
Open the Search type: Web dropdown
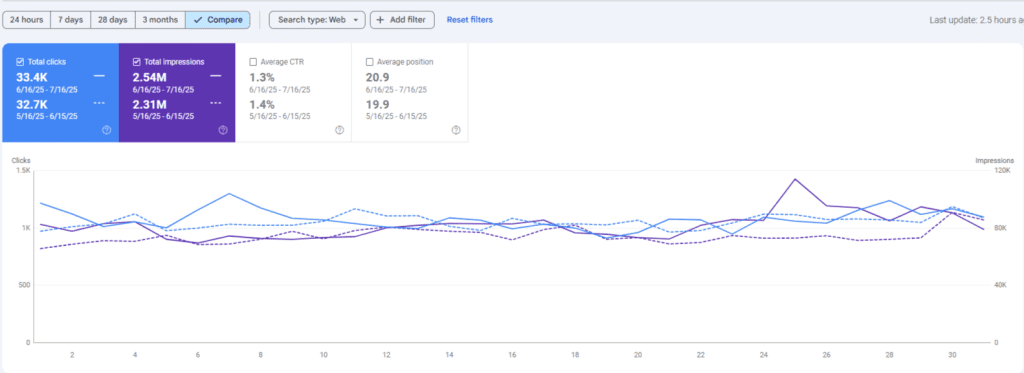pos(317,20)
